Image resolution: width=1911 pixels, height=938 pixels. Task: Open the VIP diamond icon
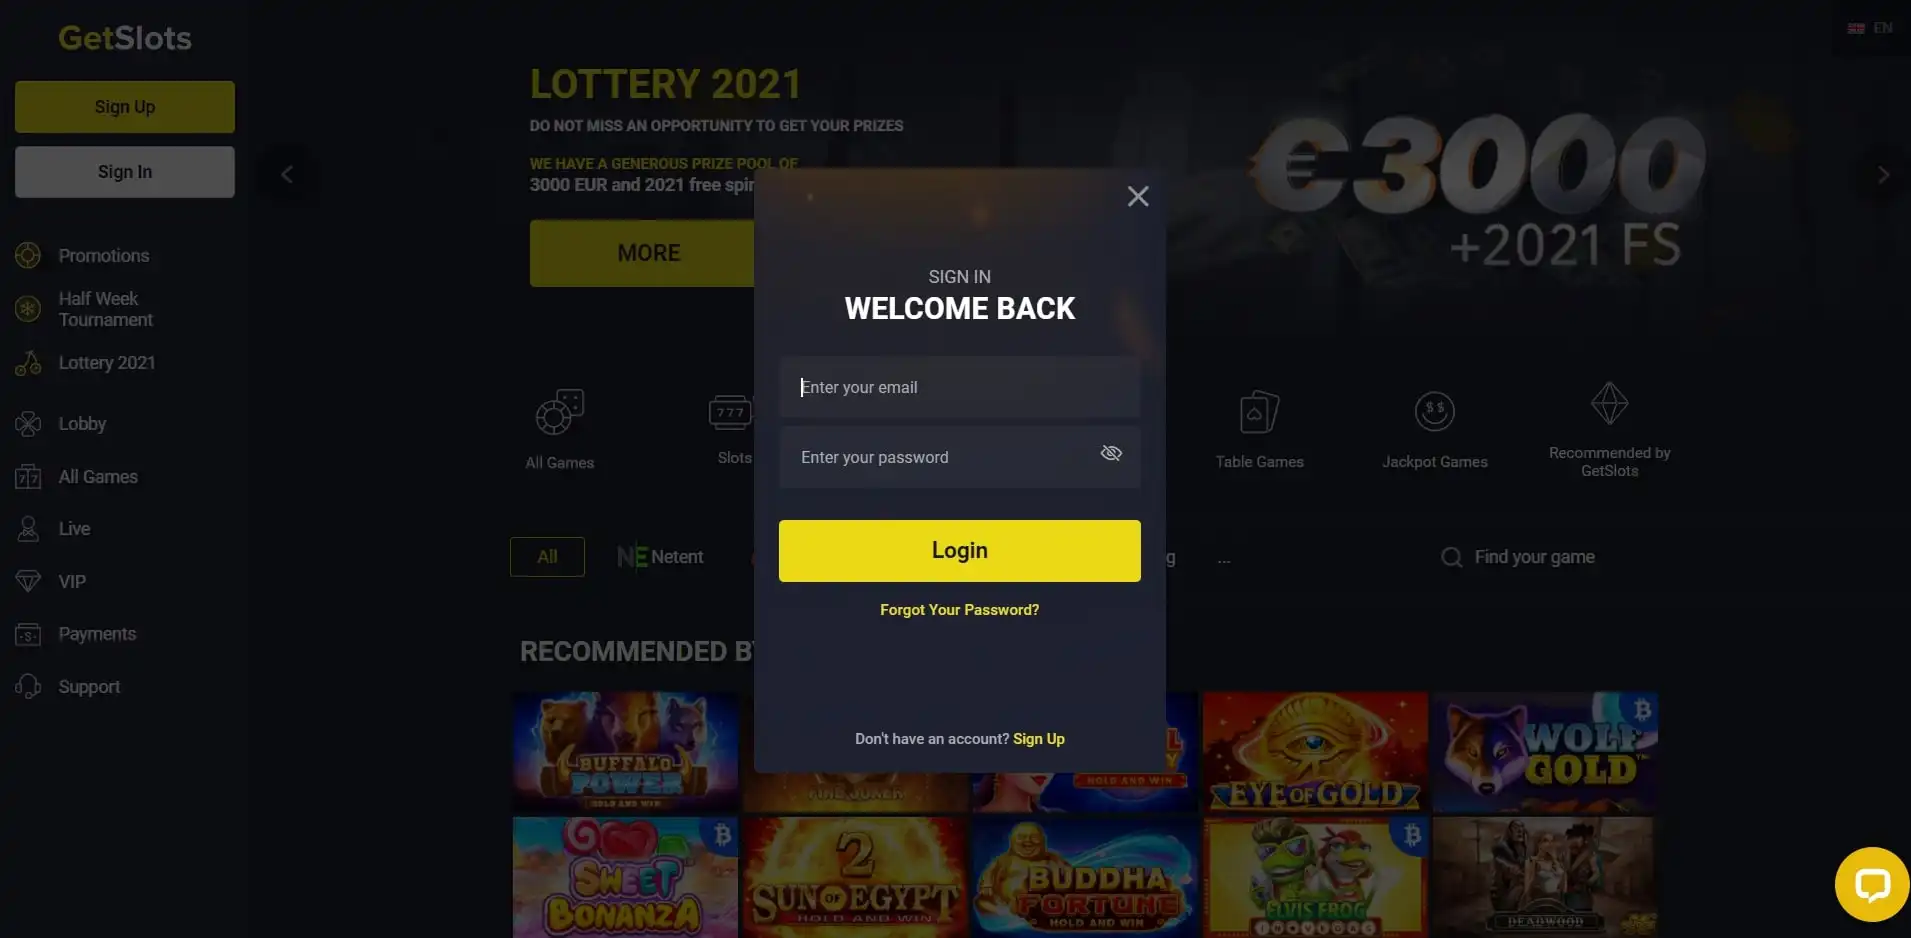tap(28, 581)
